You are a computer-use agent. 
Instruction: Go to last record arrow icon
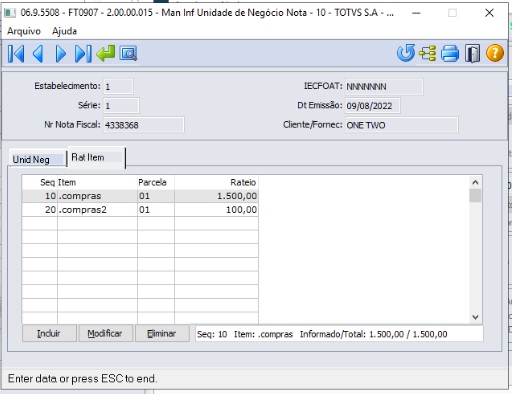pos(83,54)
